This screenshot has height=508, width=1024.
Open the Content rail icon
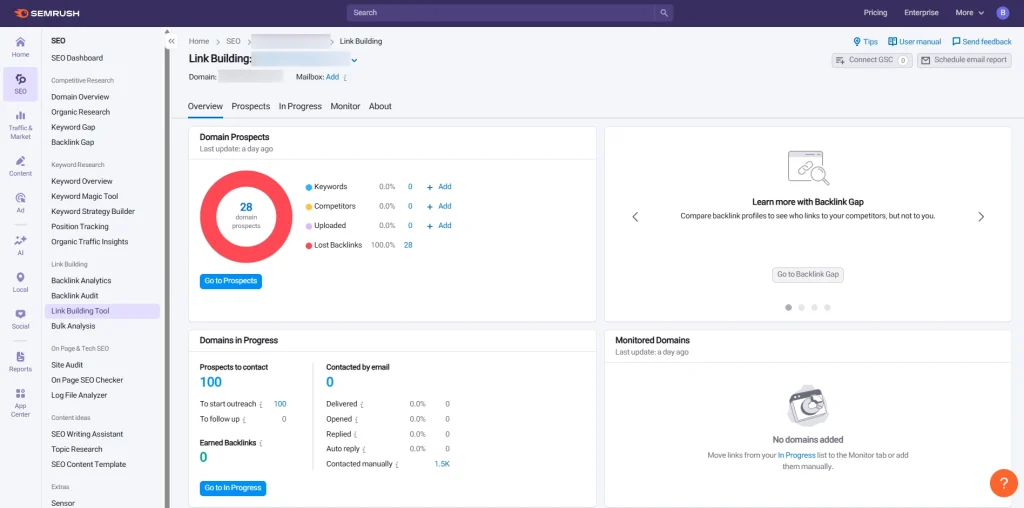click(x=20, y=166)
